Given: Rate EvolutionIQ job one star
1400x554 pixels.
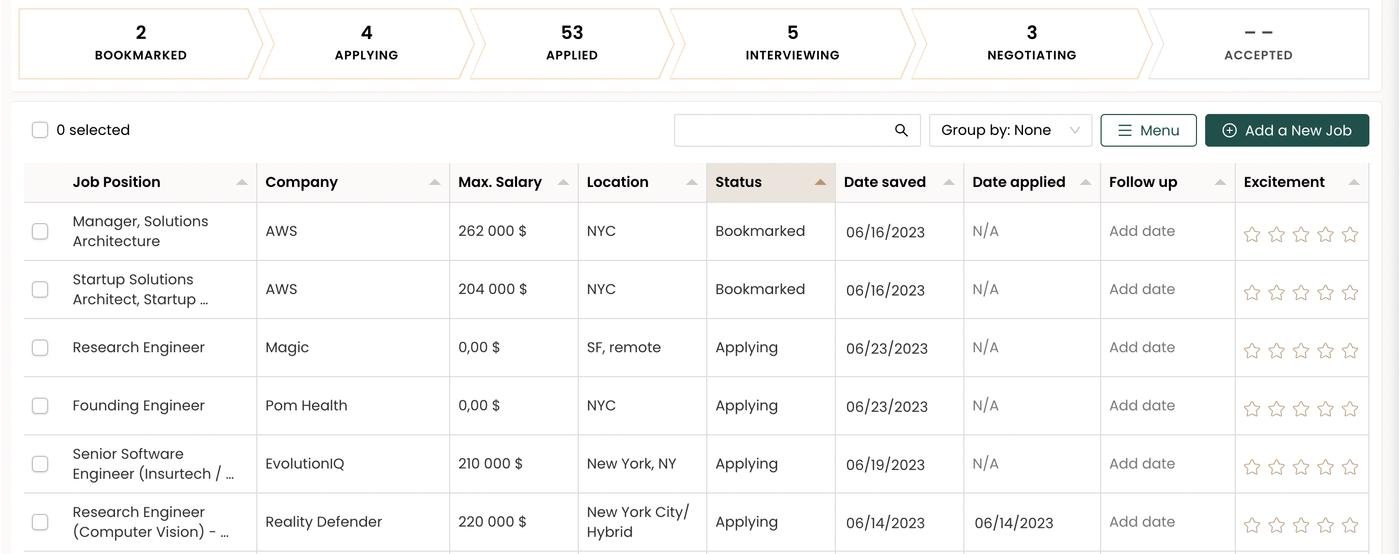Looking at the screenshot, I should [x=1252, y=466].
